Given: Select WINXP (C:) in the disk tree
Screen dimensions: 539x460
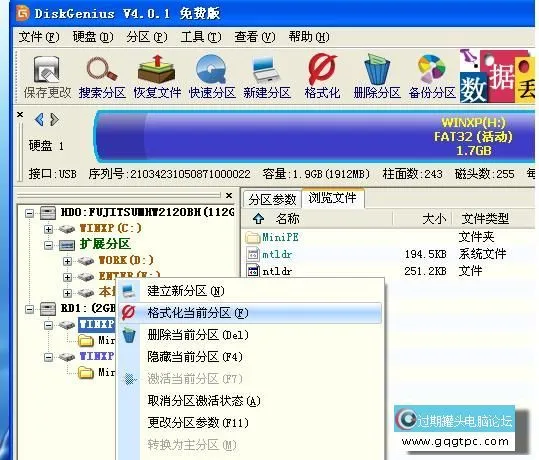Looking at the screenshot, I should [x=111, y=228].
